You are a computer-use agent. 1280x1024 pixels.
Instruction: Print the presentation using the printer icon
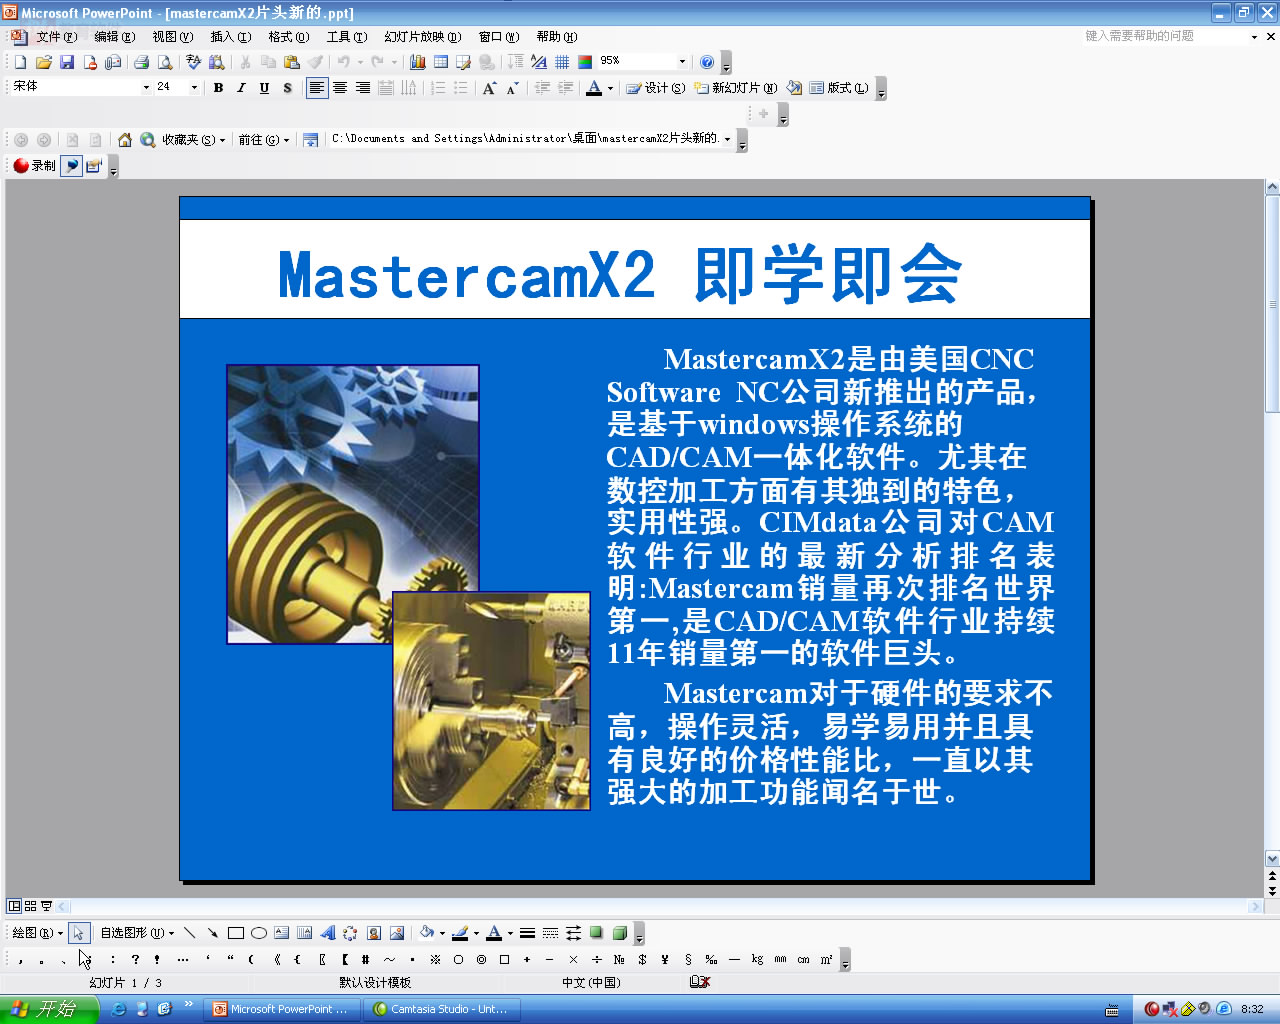(x=141, y=62)
